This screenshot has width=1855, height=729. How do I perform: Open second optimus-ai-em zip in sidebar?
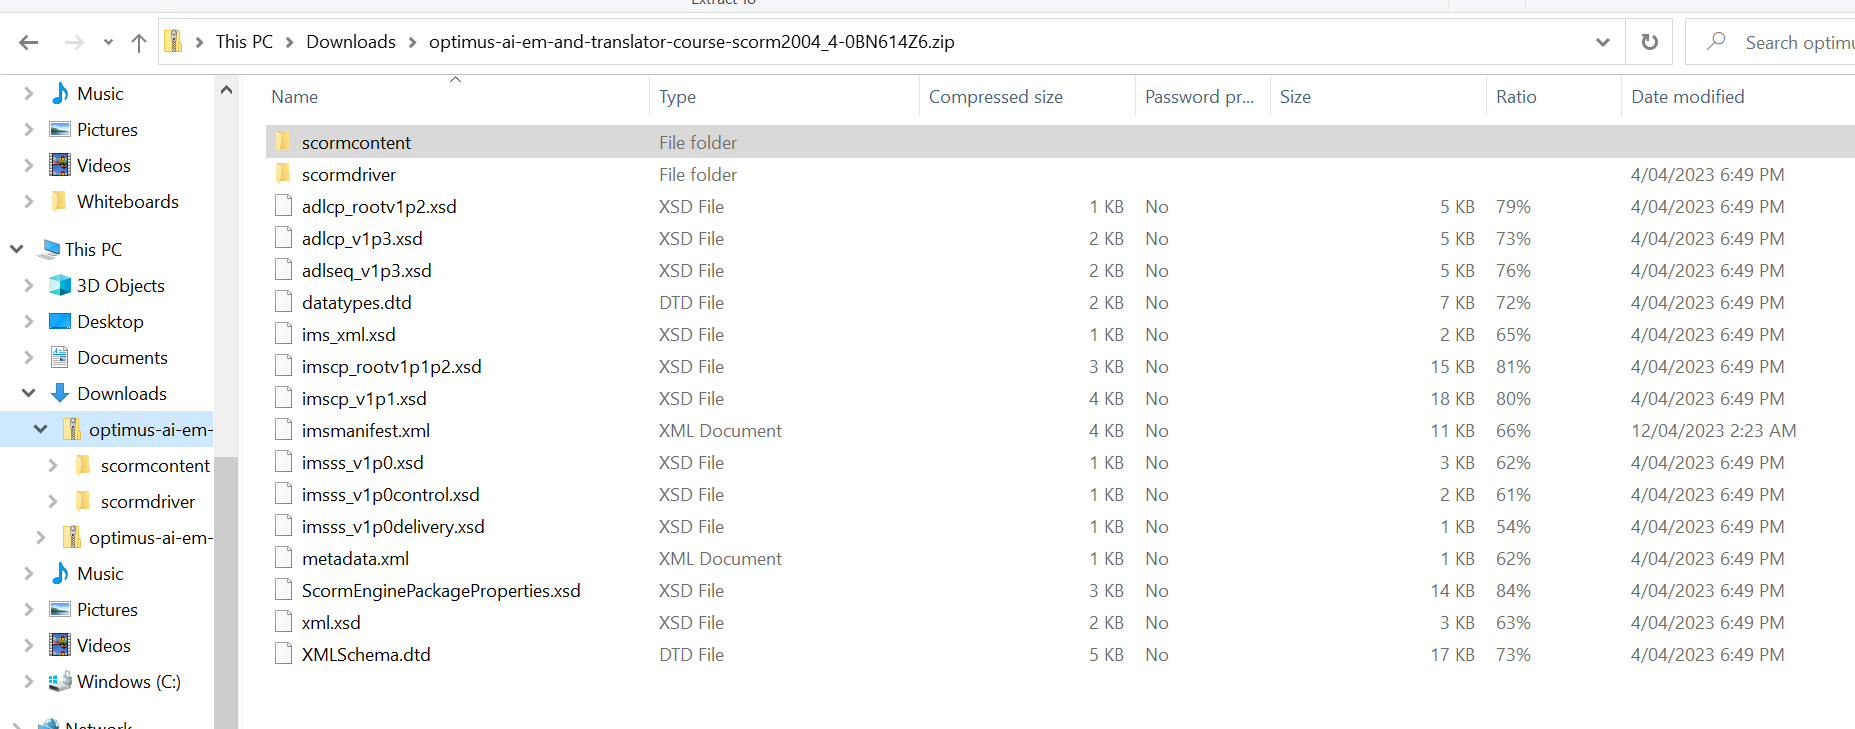(150, 538)
